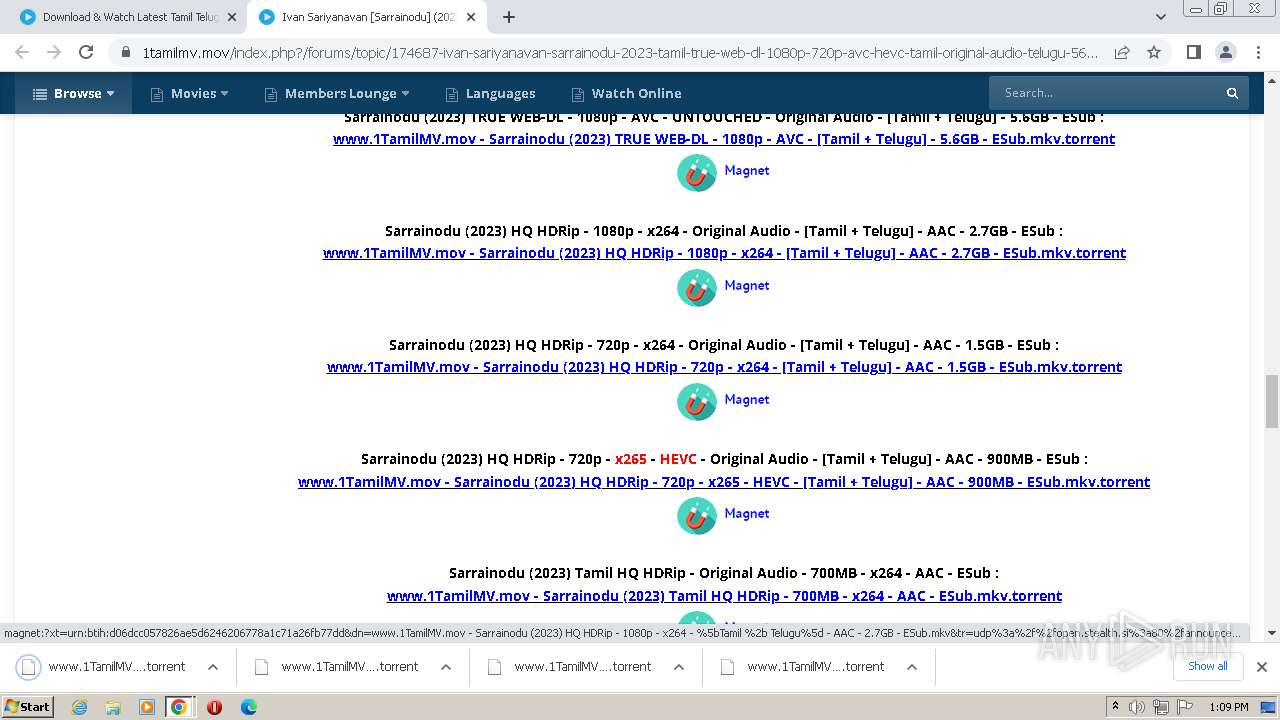This screenshot has height=720, width=1280.
Task: Show all downloads
Action: [x=1207, y=666]
